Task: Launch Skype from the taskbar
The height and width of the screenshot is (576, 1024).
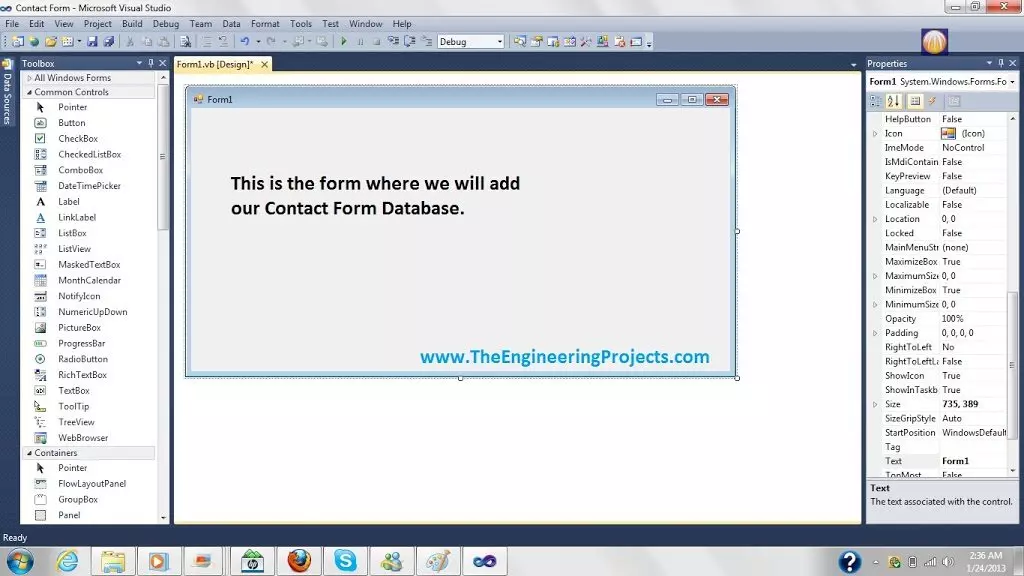Action: tap(345, 561)
